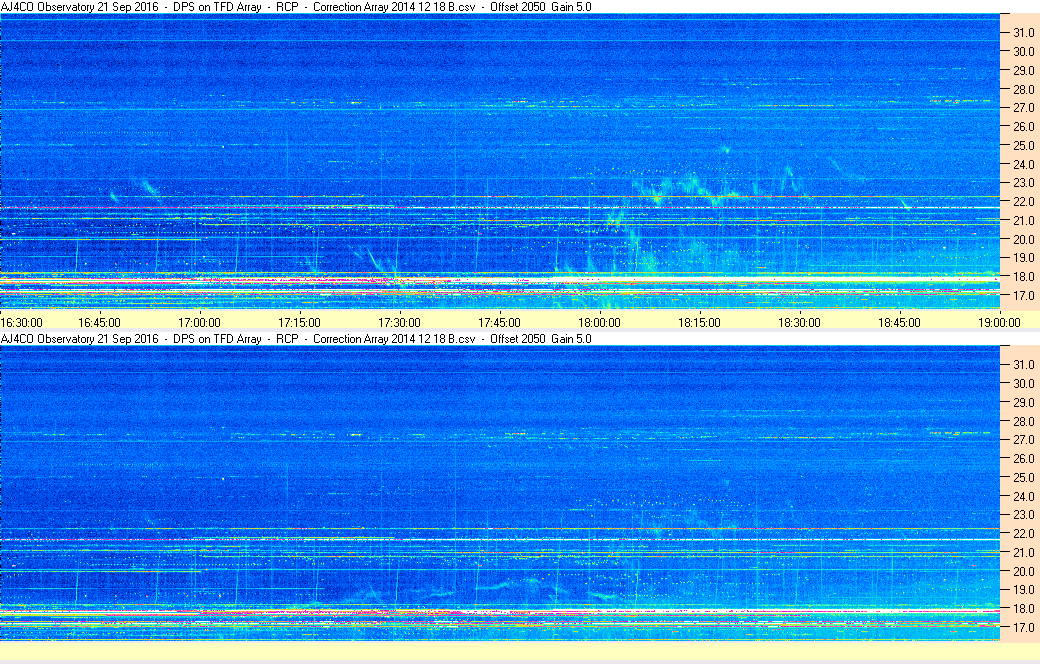Click the 18:00:00 time axis label
1040x664 pixels.
(x=599, y=322)
